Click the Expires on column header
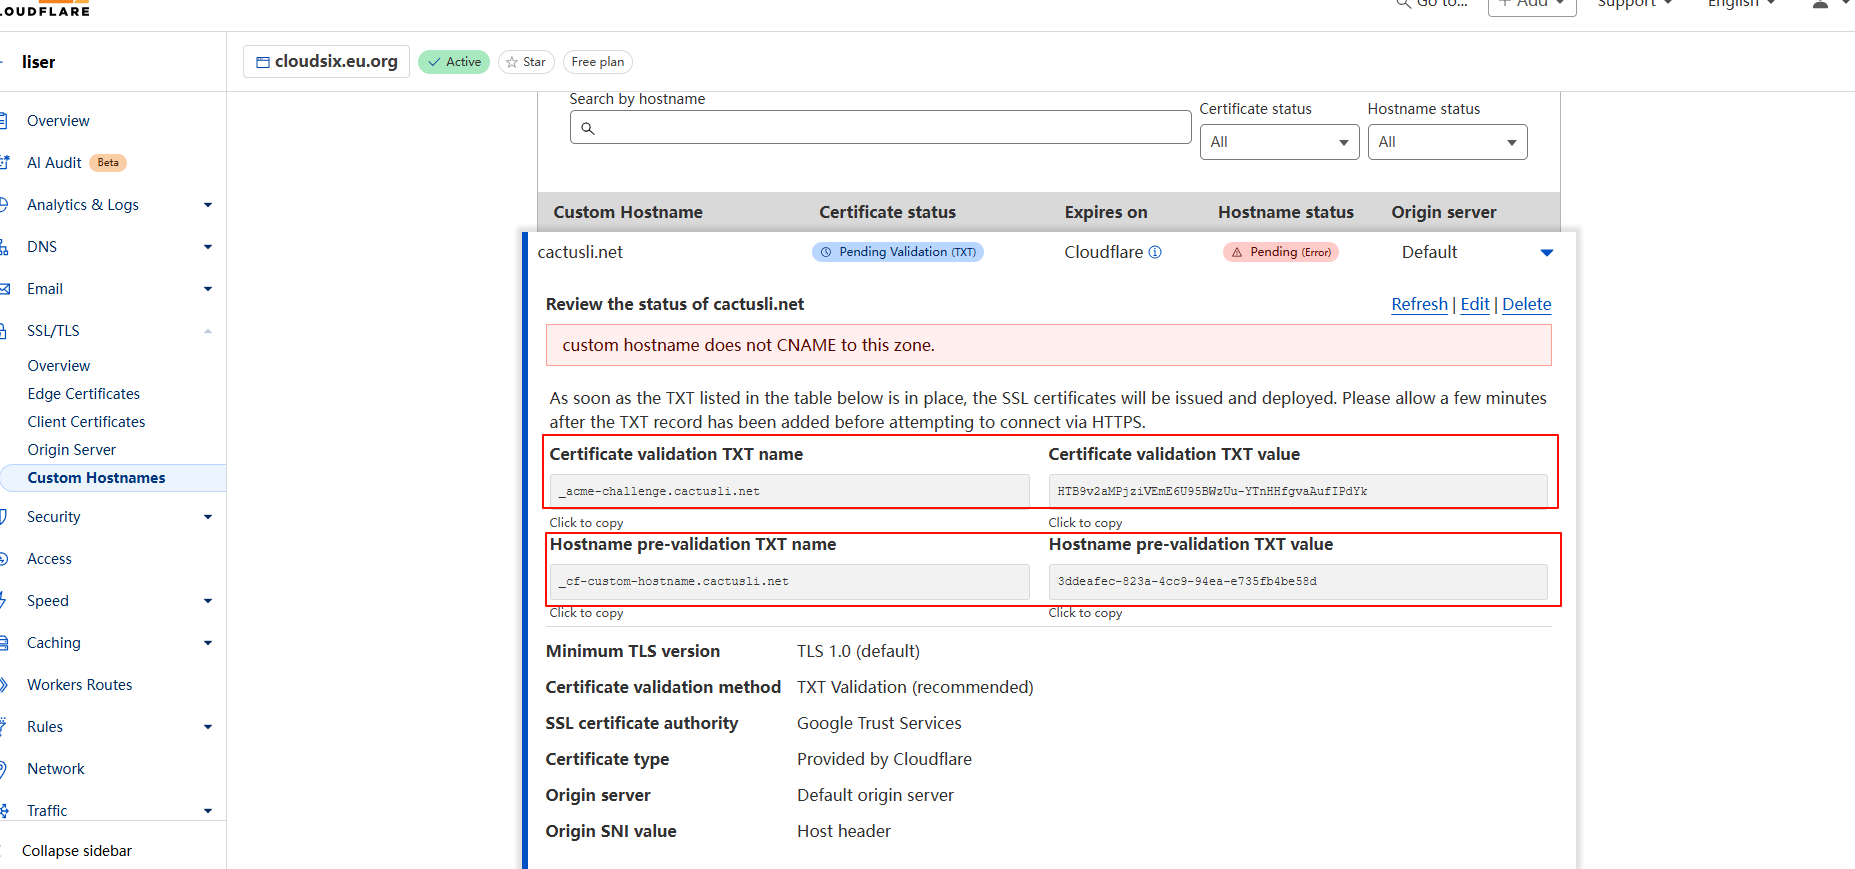Viewport: 1855px width, 869px height. pyautogui.click(x=1106, y=212)
